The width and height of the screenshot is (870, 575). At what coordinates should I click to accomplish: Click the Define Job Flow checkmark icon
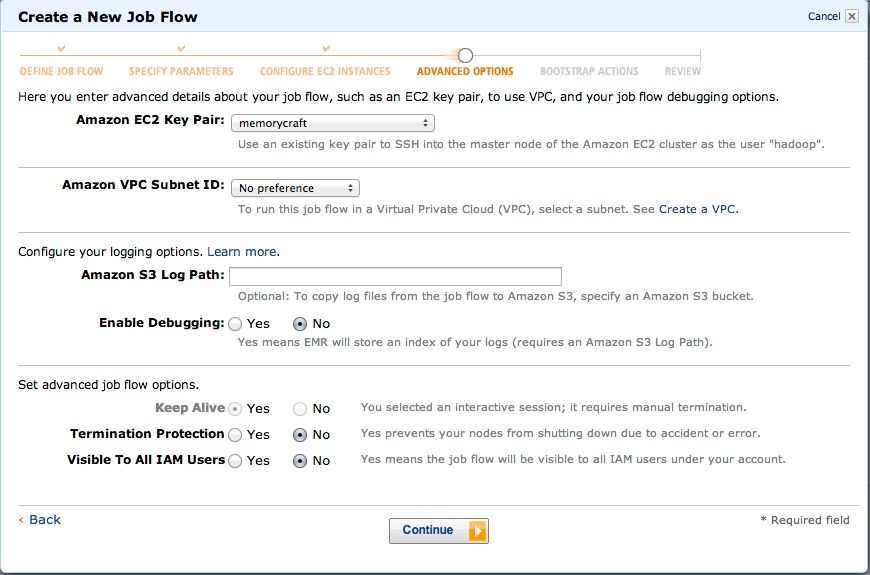coord(62,48)
